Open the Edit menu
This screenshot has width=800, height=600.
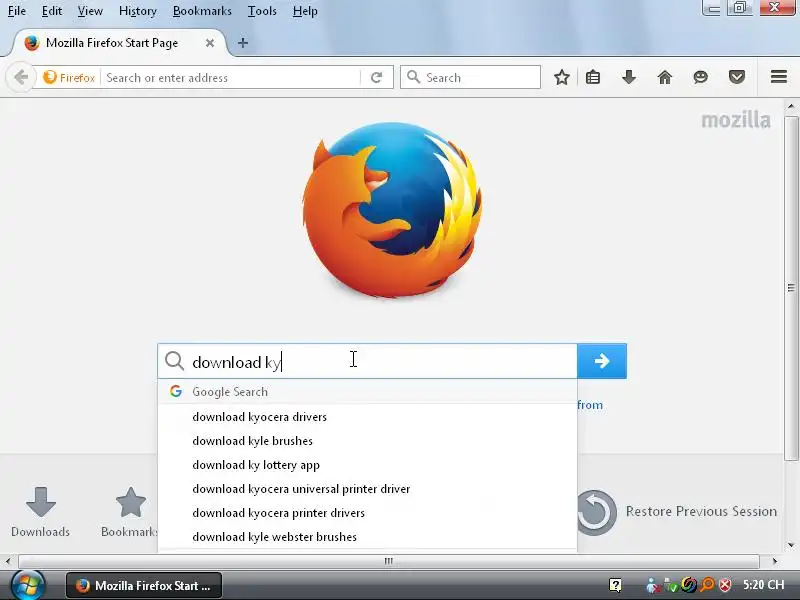point(52,11)
